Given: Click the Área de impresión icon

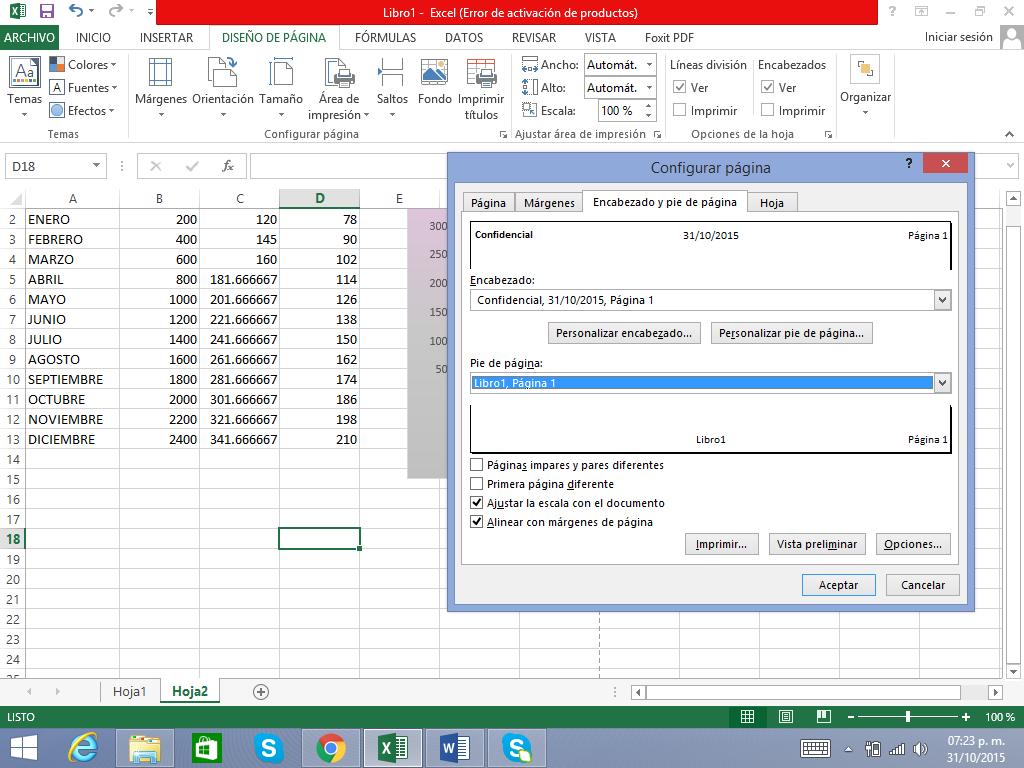Looking at the screenshot, I should [x=340, y=75].
